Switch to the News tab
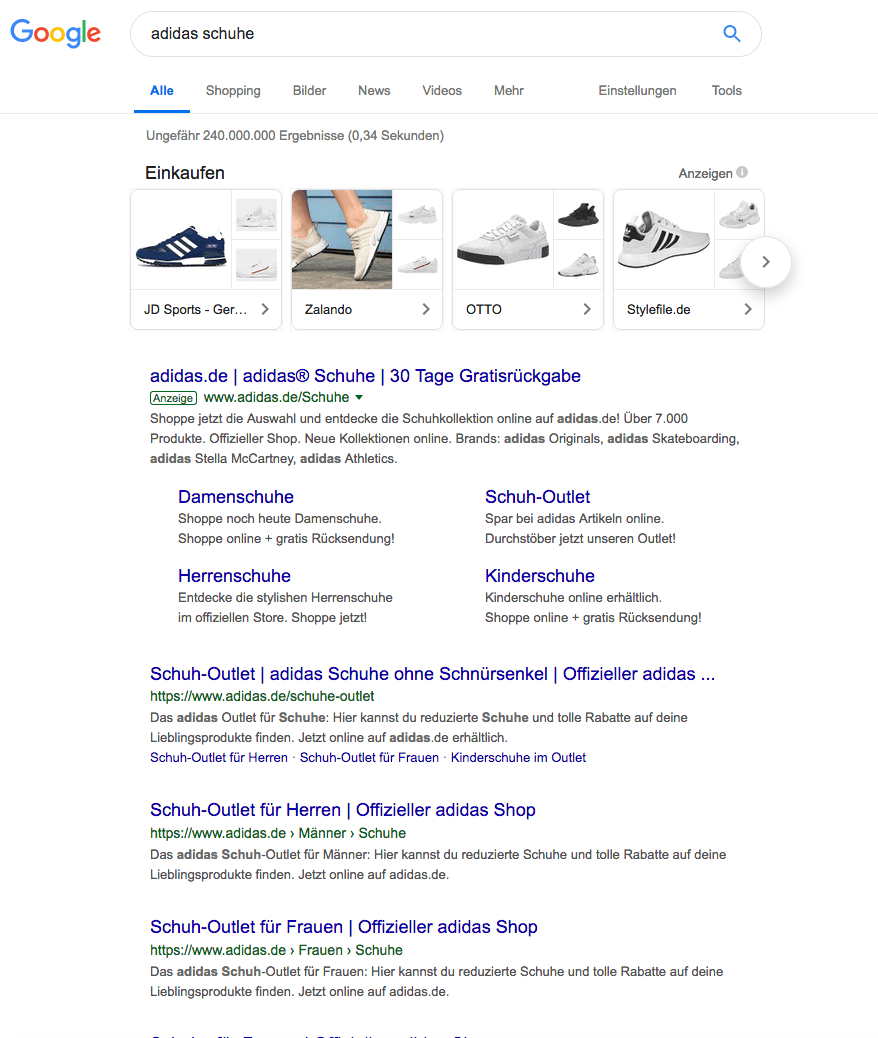 tap(374, 91)
